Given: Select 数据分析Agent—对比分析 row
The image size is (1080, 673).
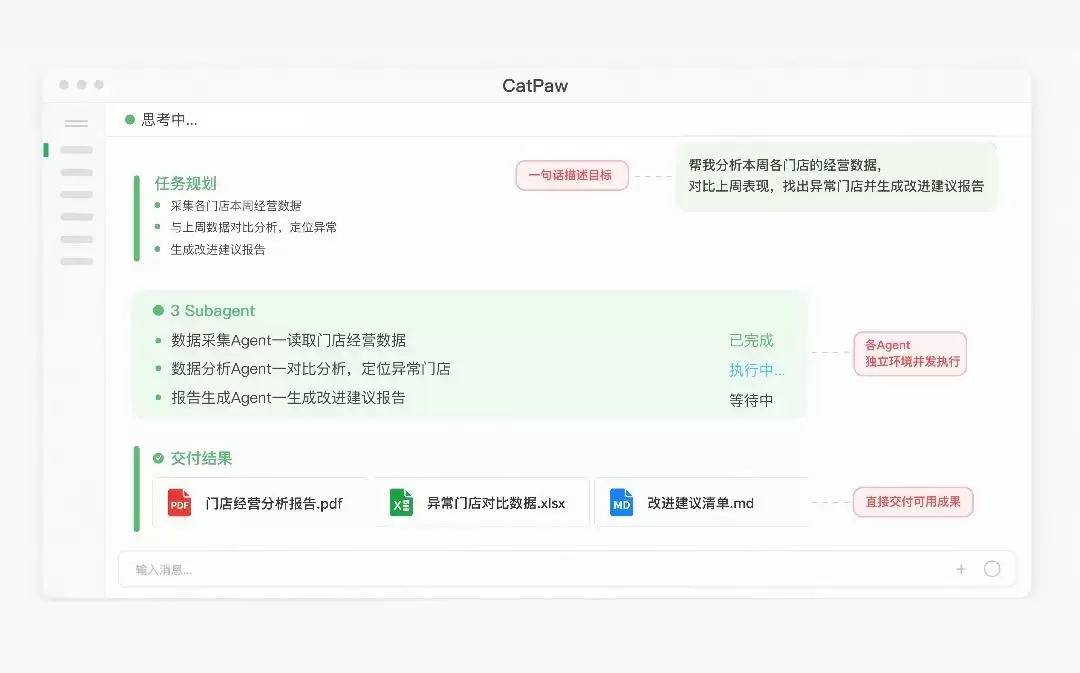Looking at the screenshot, I should [311, 369].
